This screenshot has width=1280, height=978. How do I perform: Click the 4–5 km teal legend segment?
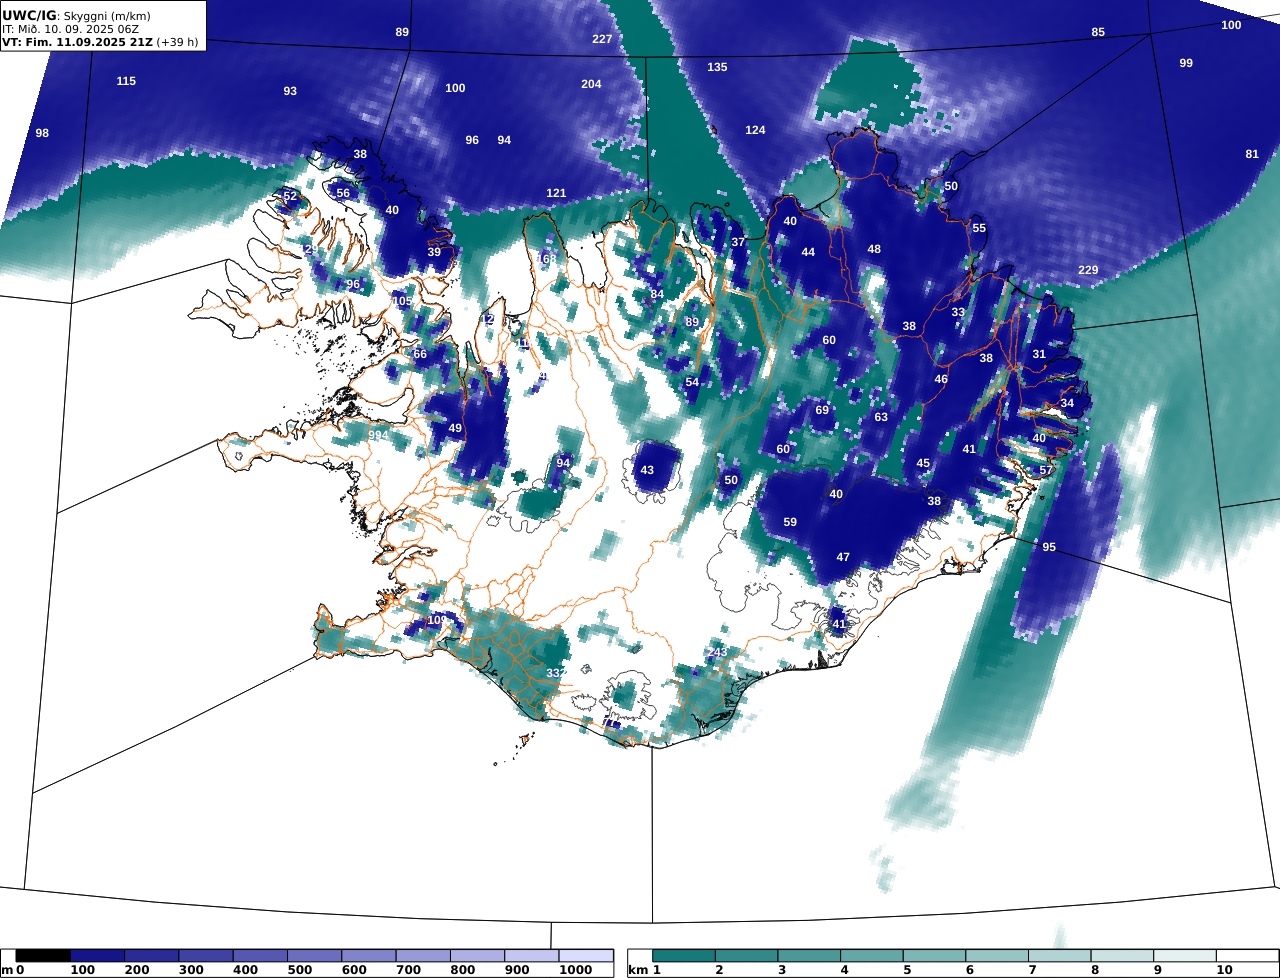(x=872, y=956)
